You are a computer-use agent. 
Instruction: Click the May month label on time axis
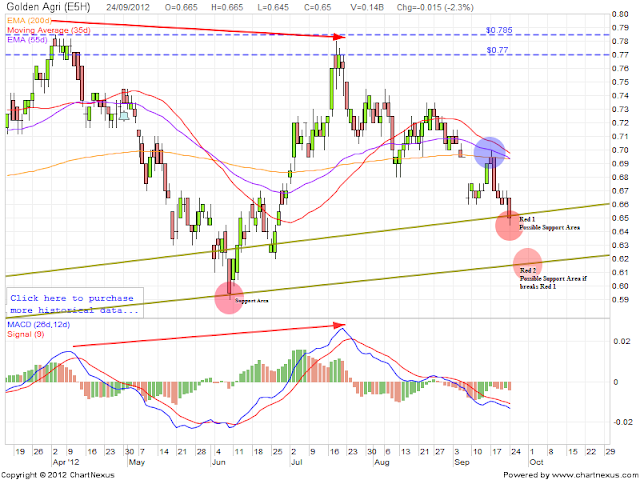click(136, 462)
